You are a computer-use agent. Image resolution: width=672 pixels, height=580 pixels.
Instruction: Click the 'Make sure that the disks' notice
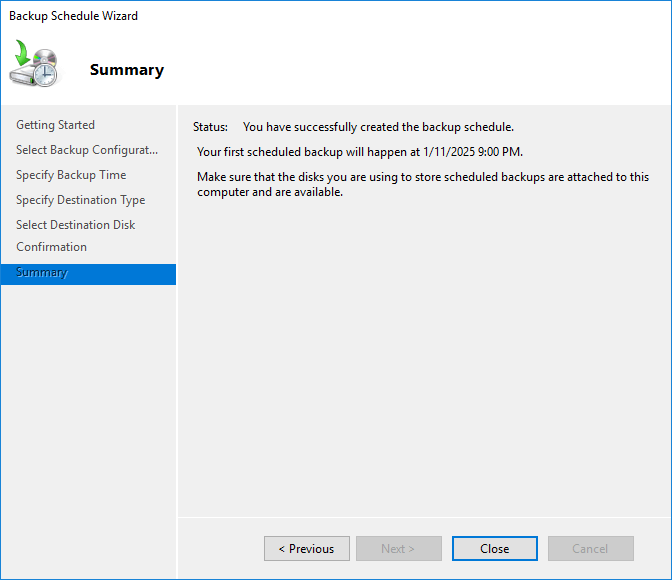423,184
